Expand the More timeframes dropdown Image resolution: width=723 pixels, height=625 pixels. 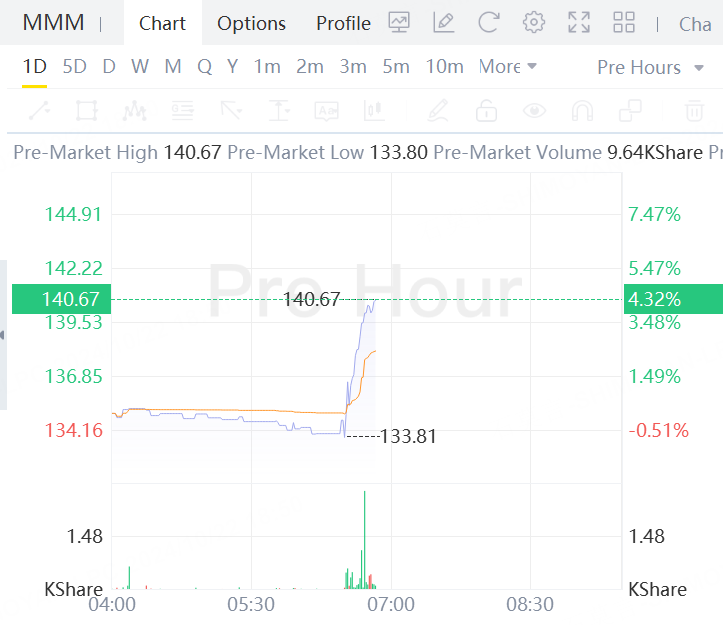pos(508,67)
